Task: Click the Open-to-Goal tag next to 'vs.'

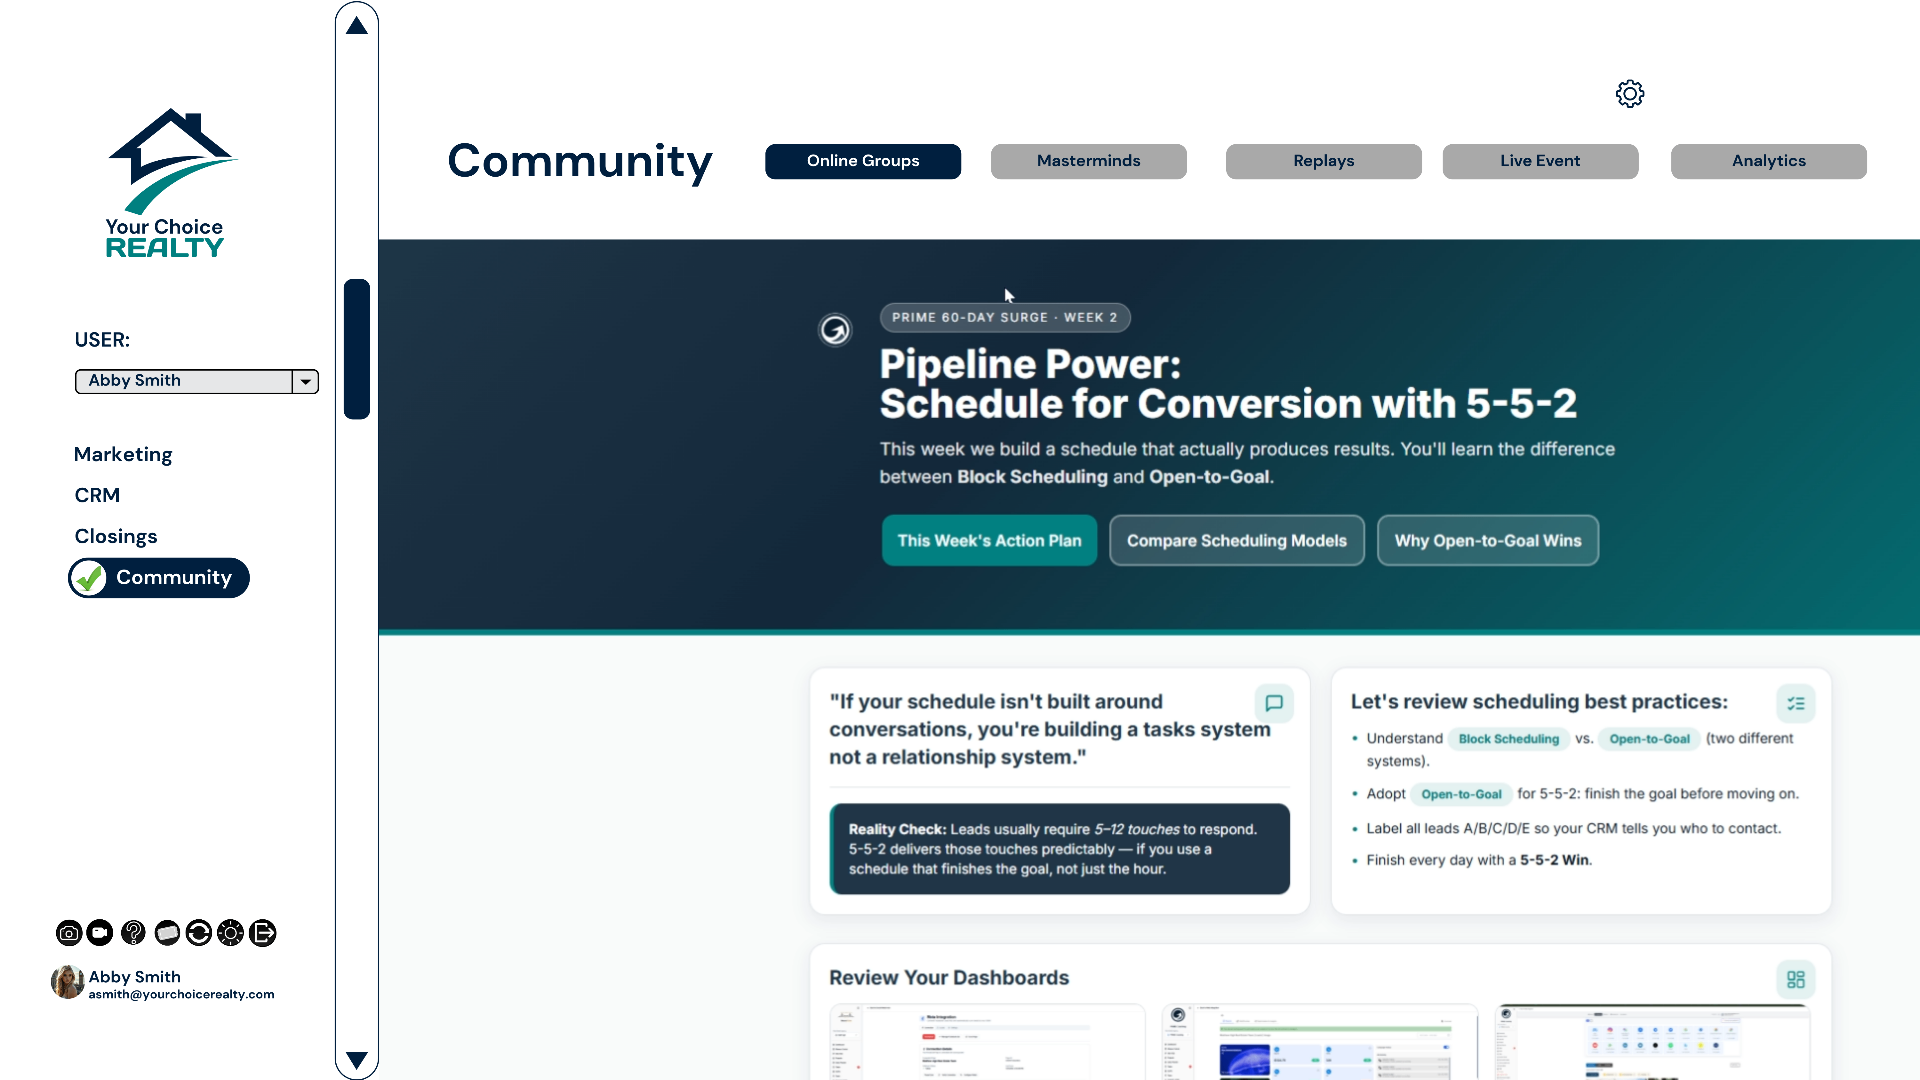Action: 1649,739
